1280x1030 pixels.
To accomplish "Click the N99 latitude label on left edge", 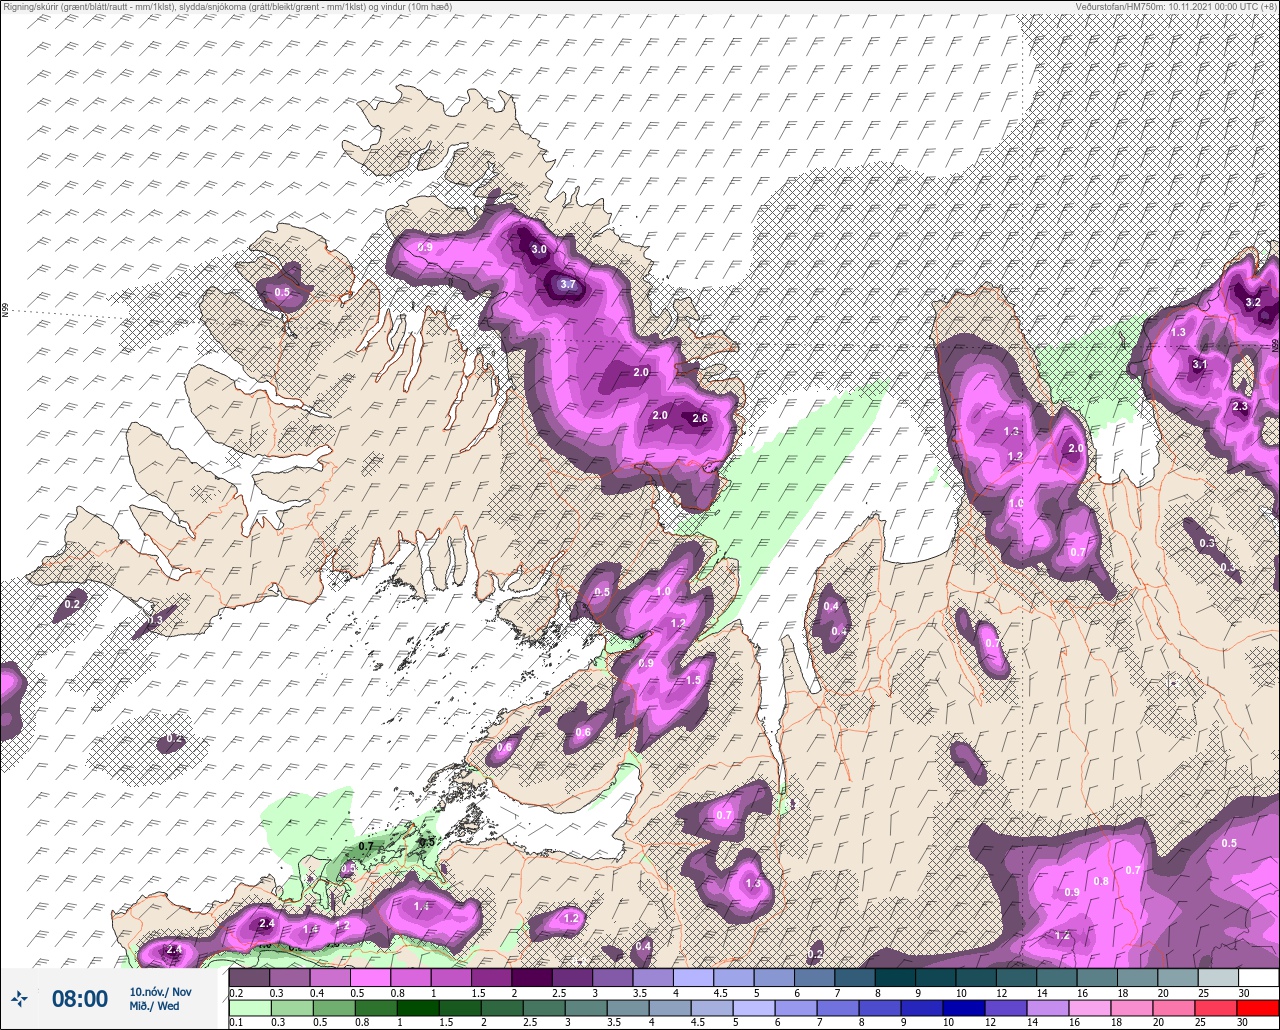I will click(x=5, y=311).
